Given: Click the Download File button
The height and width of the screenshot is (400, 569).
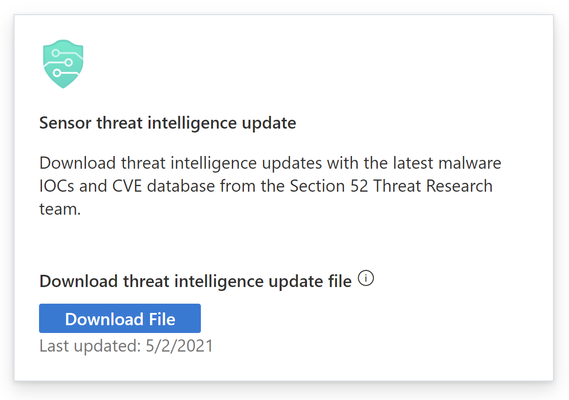Looking at the screenshot, I should 120,318.
